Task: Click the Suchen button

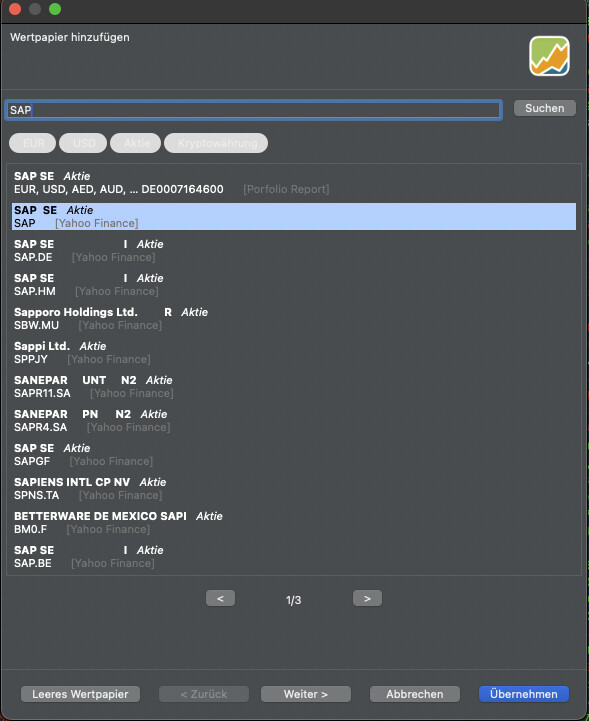Action: 544,108
